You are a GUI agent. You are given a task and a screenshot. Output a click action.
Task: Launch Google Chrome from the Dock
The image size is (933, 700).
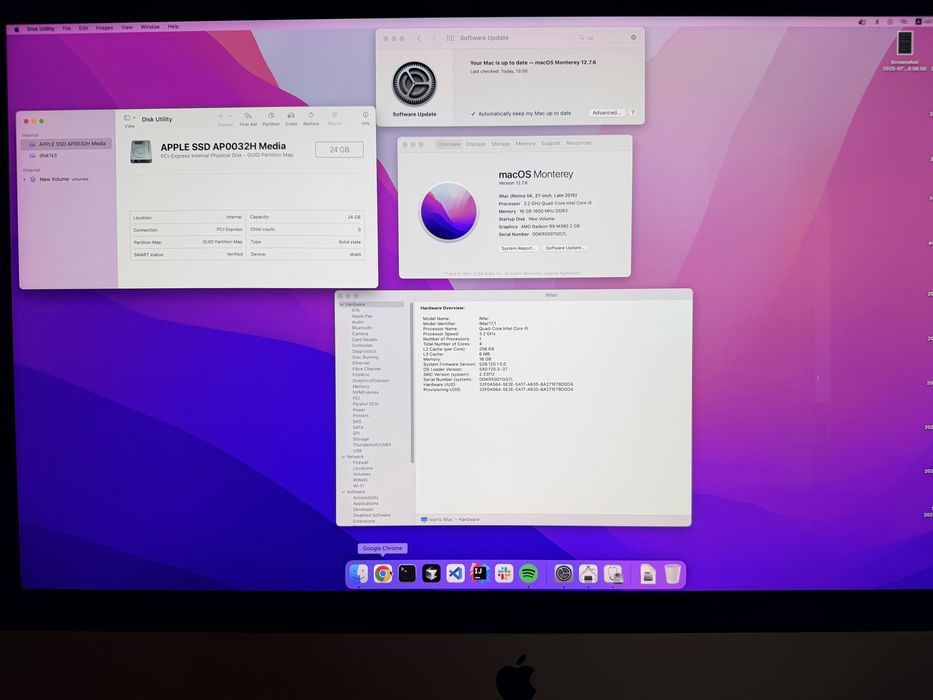(383, 574)
